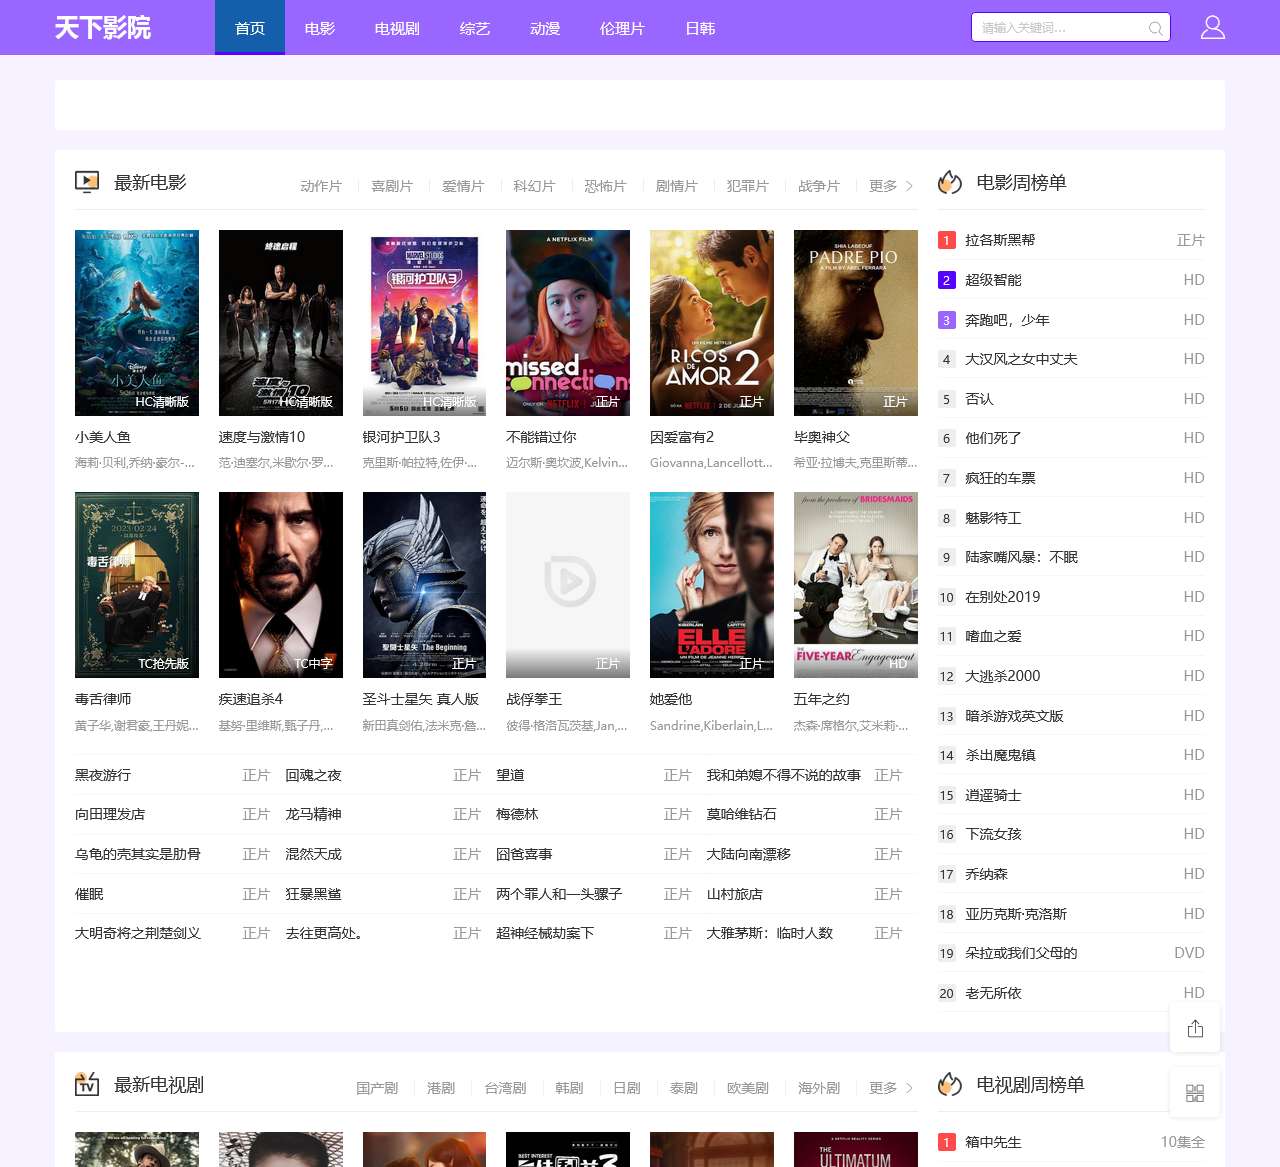Click the 最新电影 section icon
1280x1167 pixels.
[87, 182]
